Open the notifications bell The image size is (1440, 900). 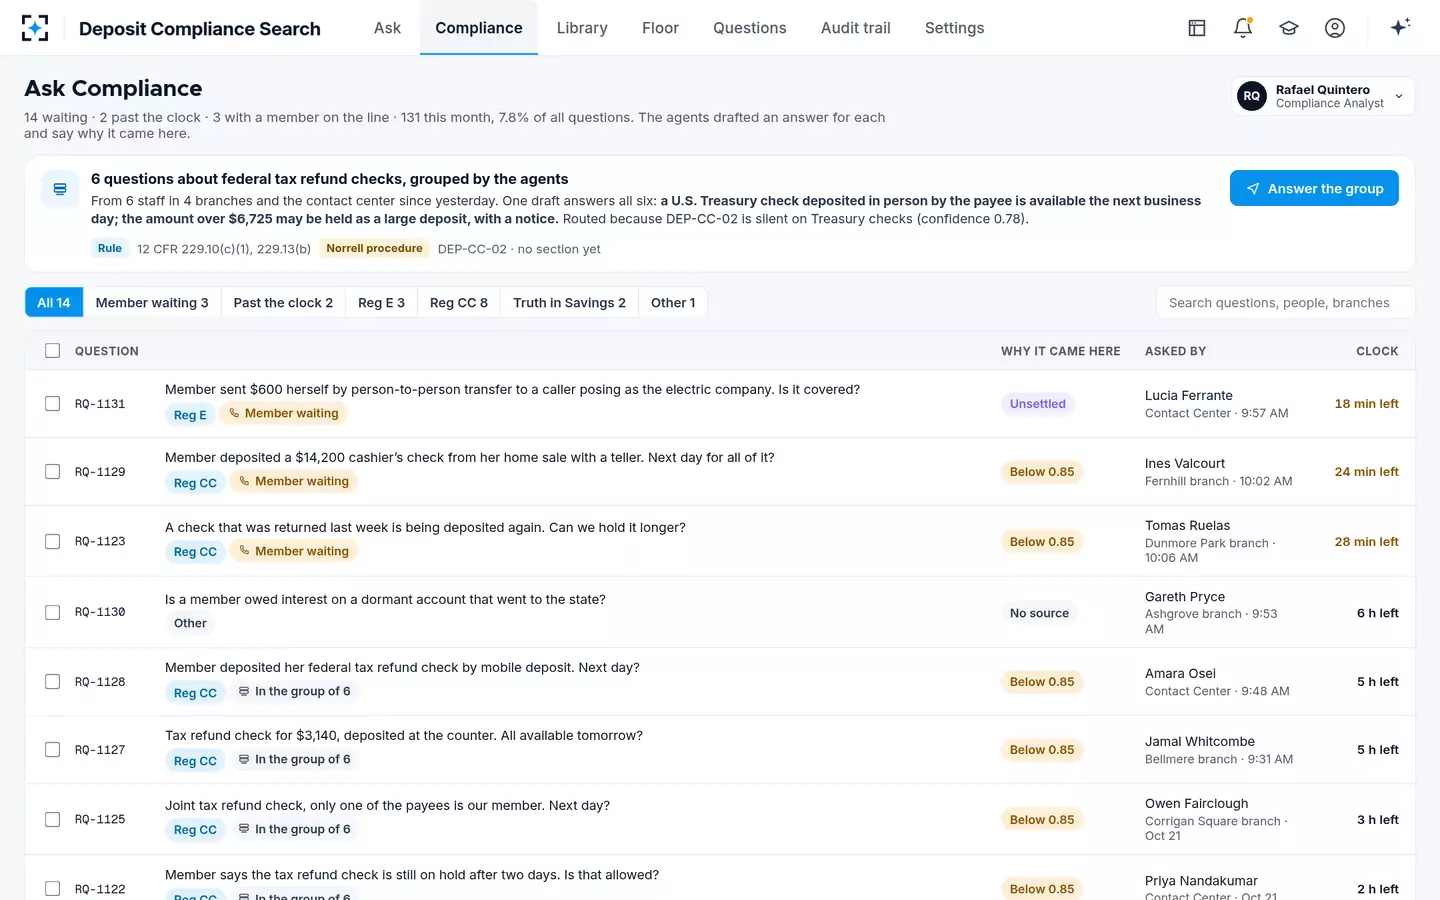click(1243, 28)
